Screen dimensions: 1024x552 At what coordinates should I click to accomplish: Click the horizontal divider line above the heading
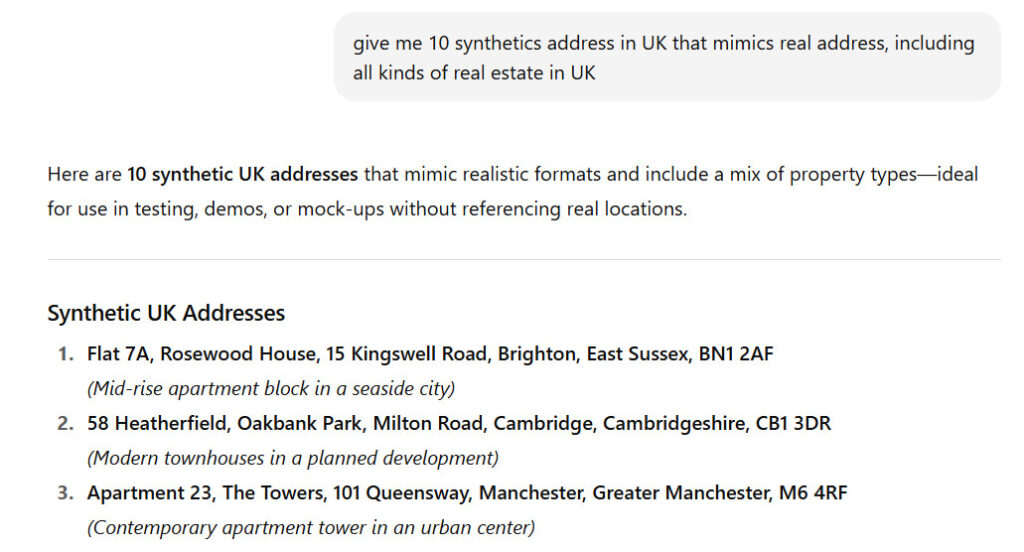(x=524, y=260)
